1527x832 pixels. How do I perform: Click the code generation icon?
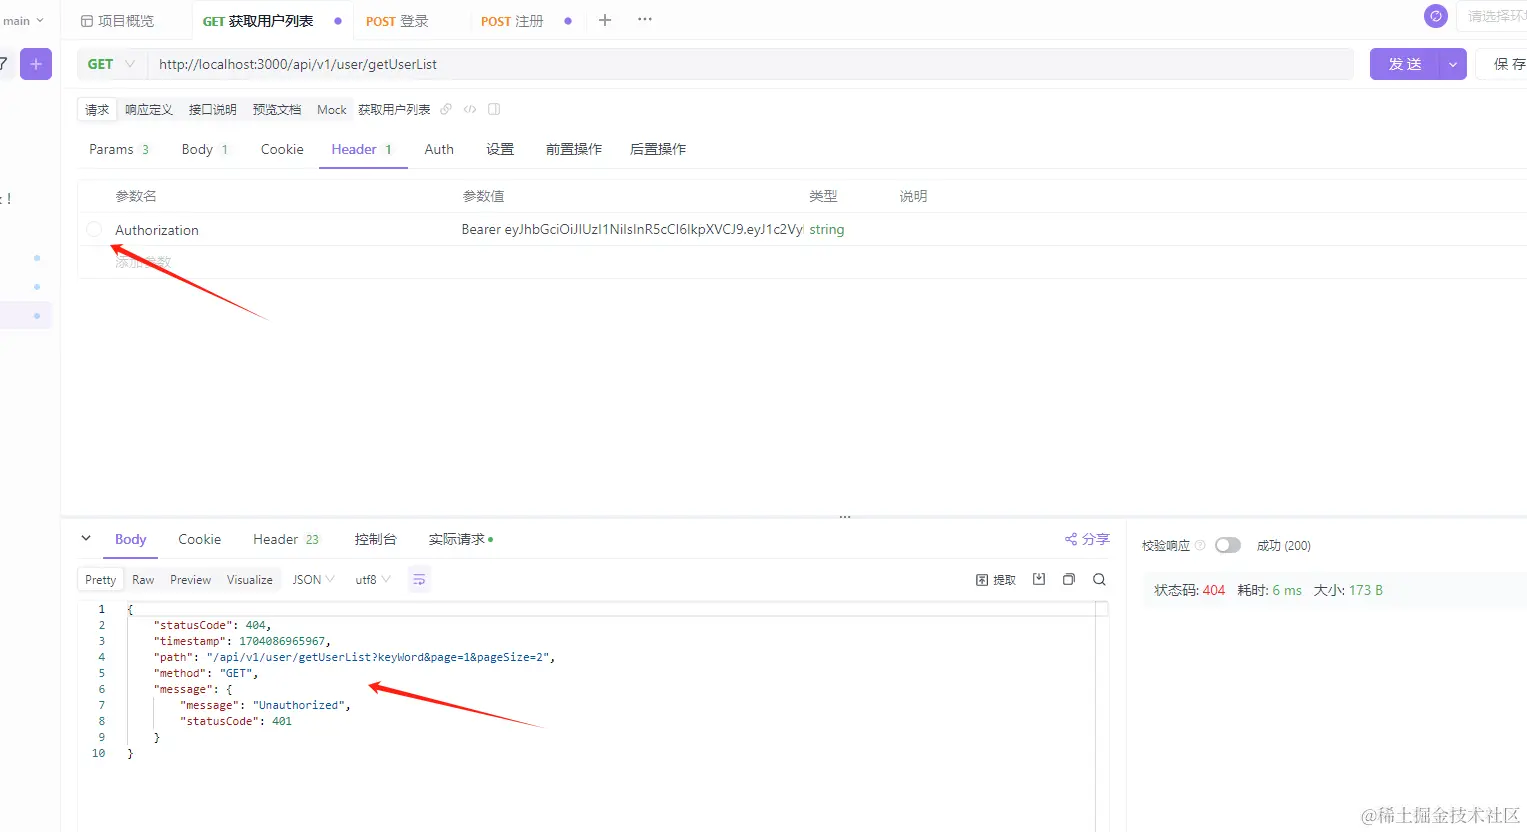point(470,109)
